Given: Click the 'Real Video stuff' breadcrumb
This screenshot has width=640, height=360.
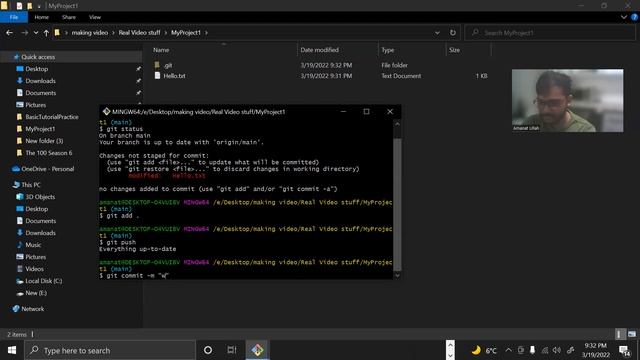Looking at the screenshot, I should tap(139, 33).
